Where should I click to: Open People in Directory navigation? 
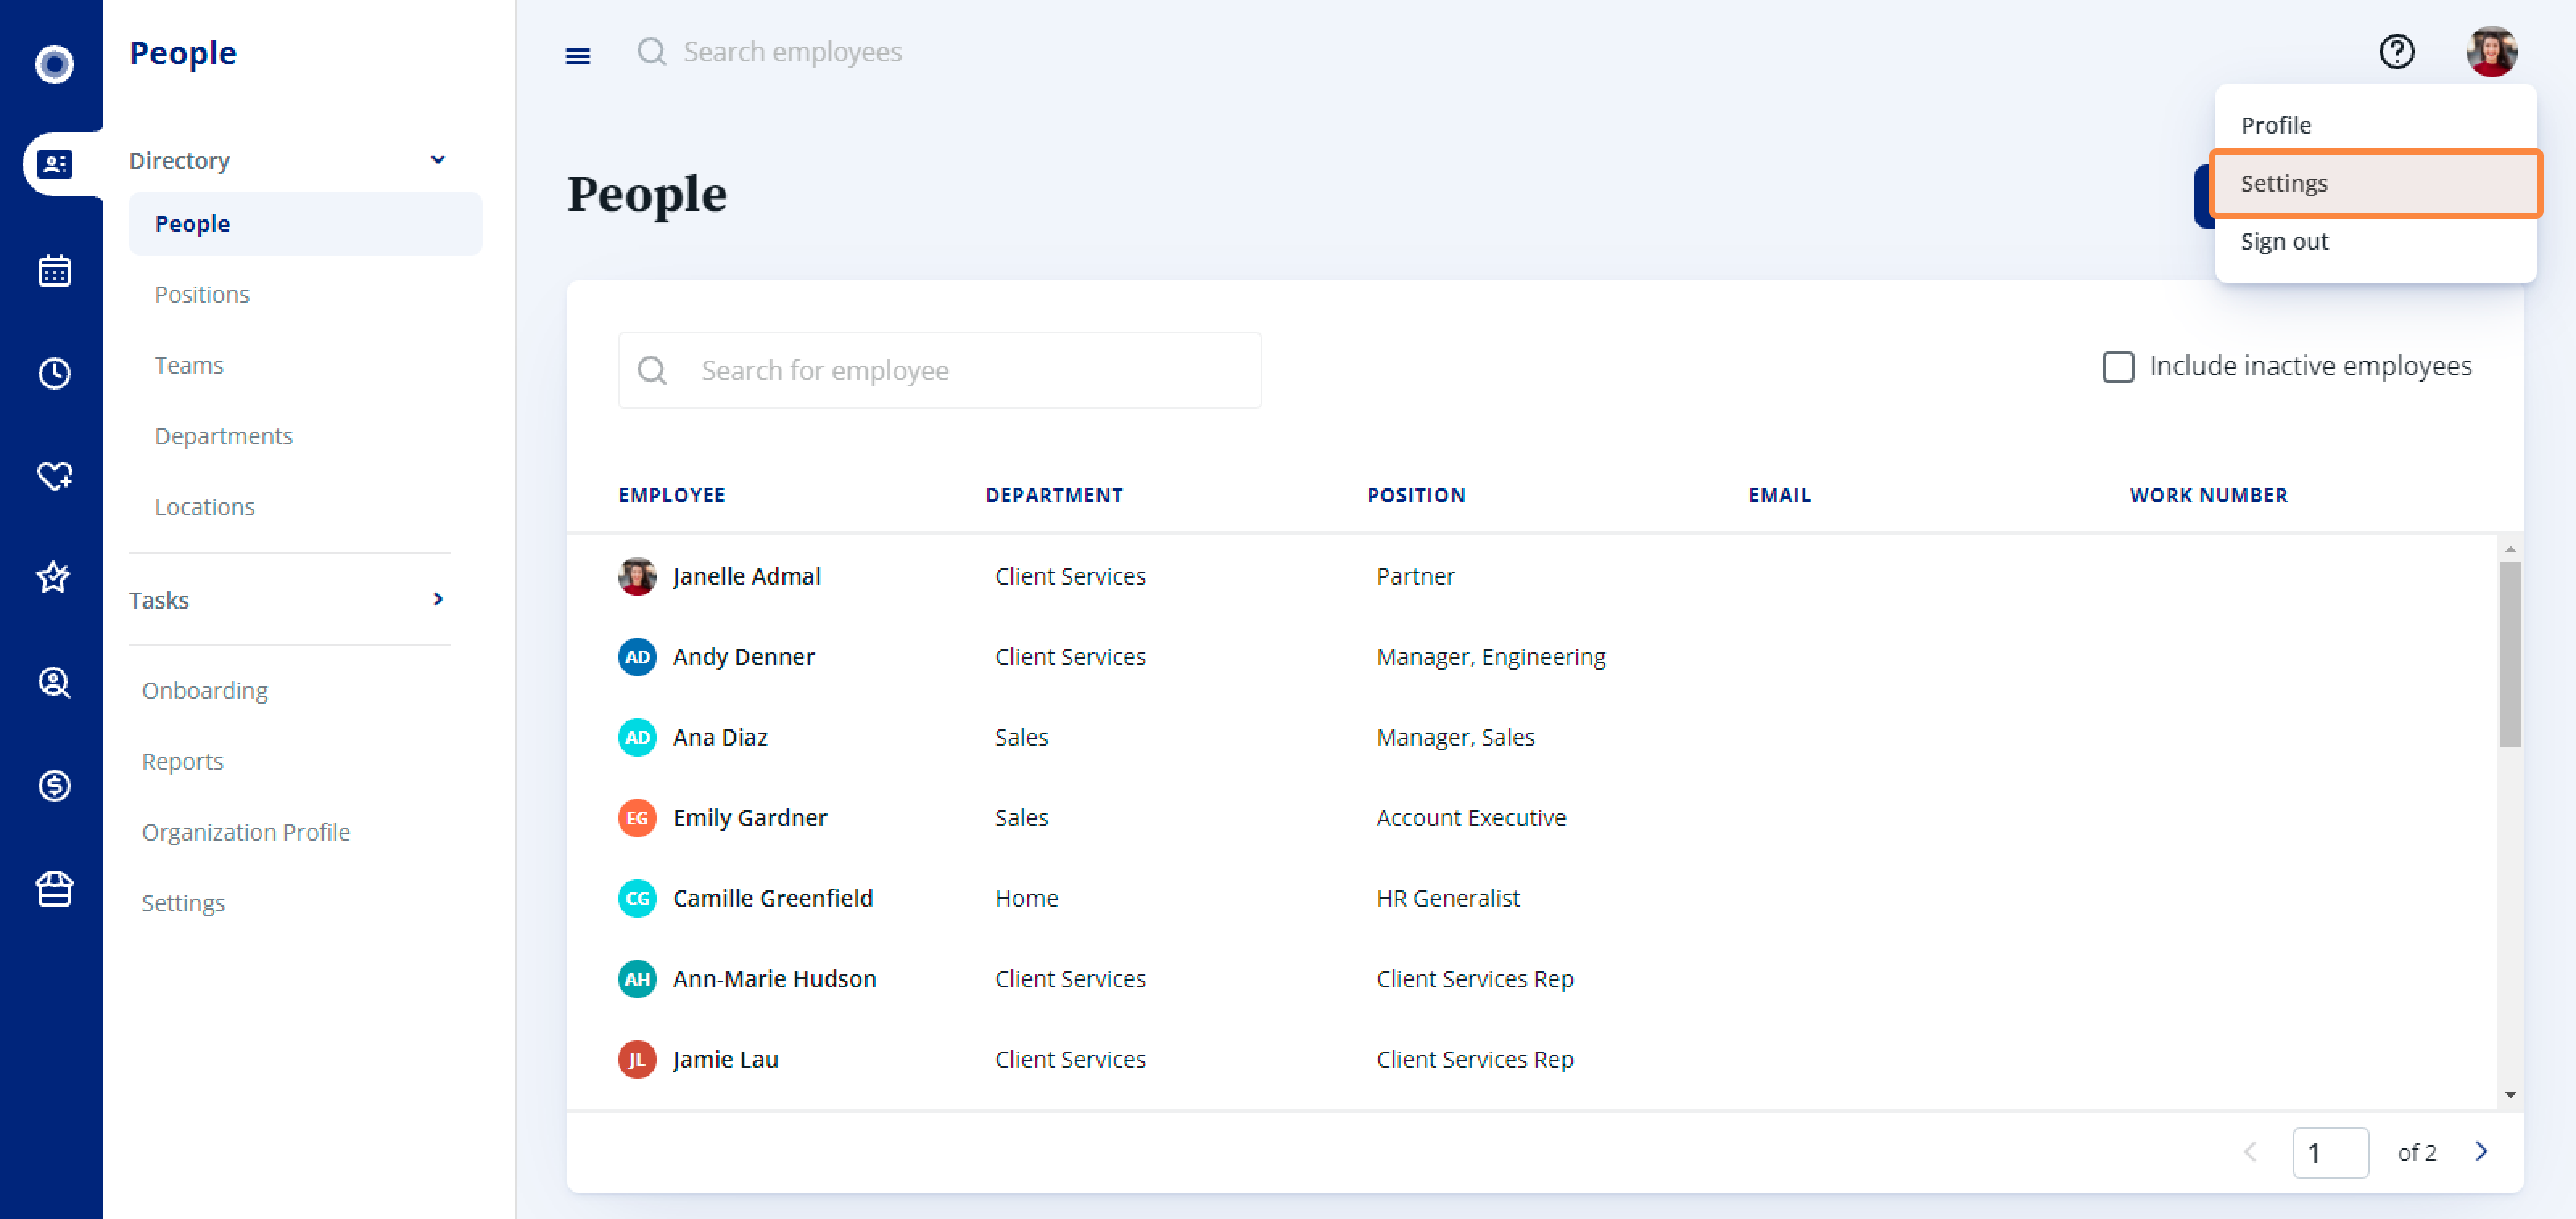click(x=305, y=224)
